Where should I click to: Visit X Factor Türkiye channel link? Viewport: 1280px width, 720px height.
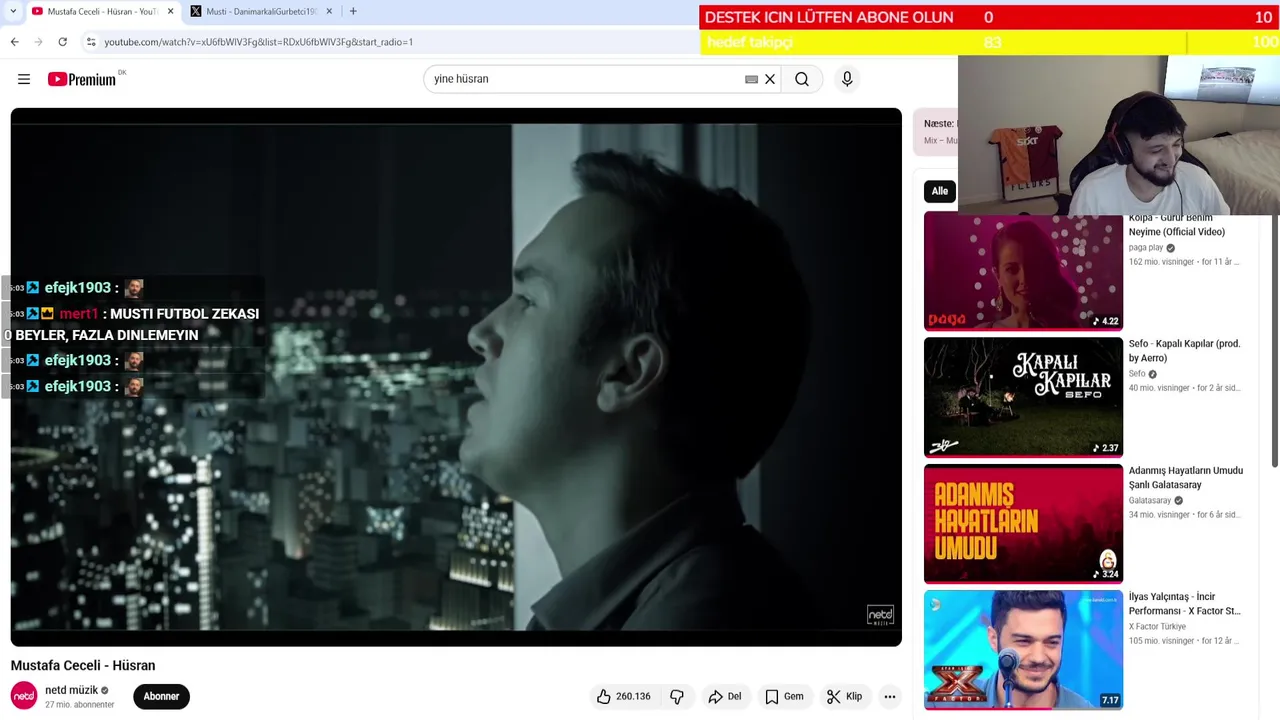point(1157,626)
